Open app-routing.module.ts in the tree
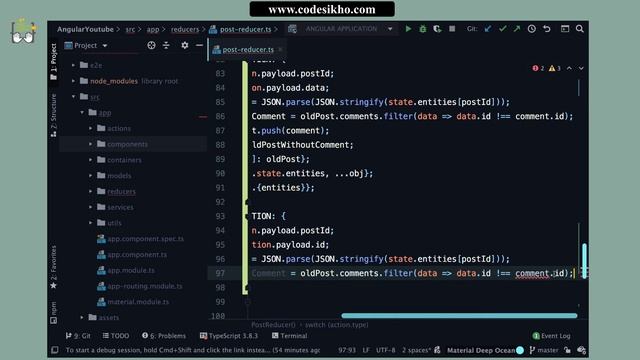Viewport: 640px width, 360px height. pos(144,286)
